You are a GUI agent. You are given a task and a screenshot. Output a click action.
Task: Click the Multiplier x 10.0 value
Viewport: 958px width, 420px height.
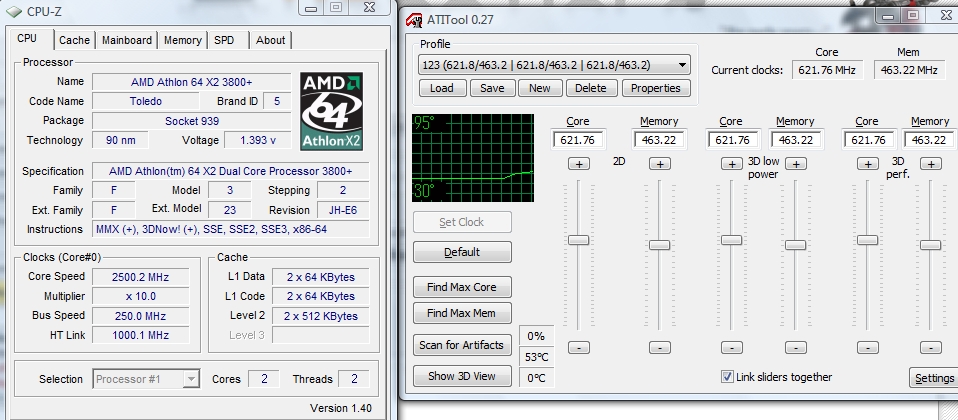[141, 297]
